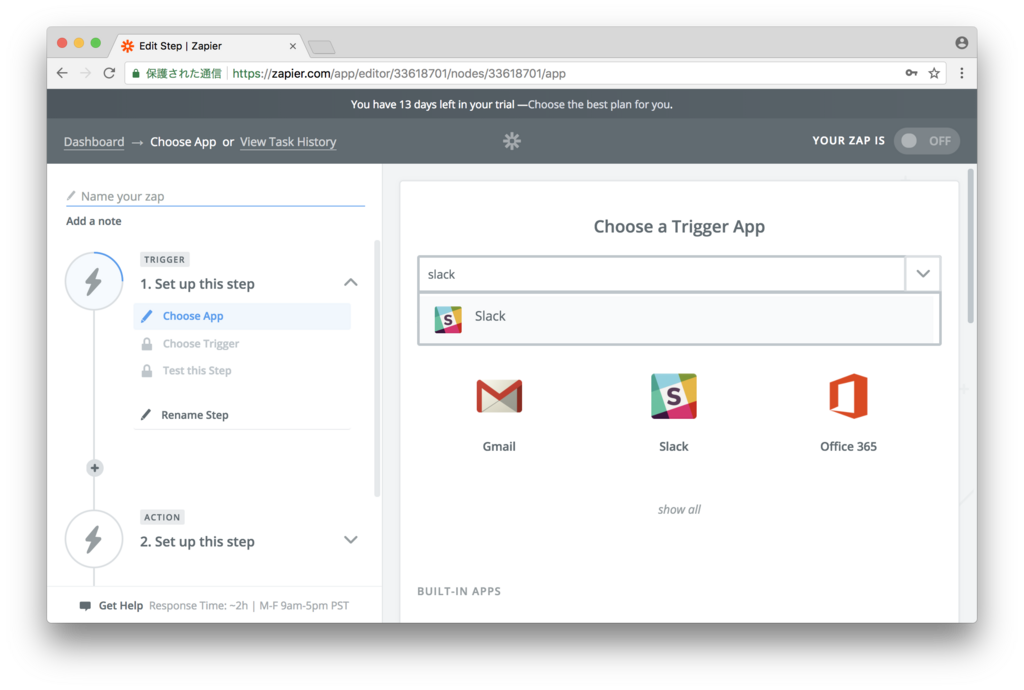Open the trigger app dropdown arrow
Screen dimensions: 1024x690
point(923,274)
